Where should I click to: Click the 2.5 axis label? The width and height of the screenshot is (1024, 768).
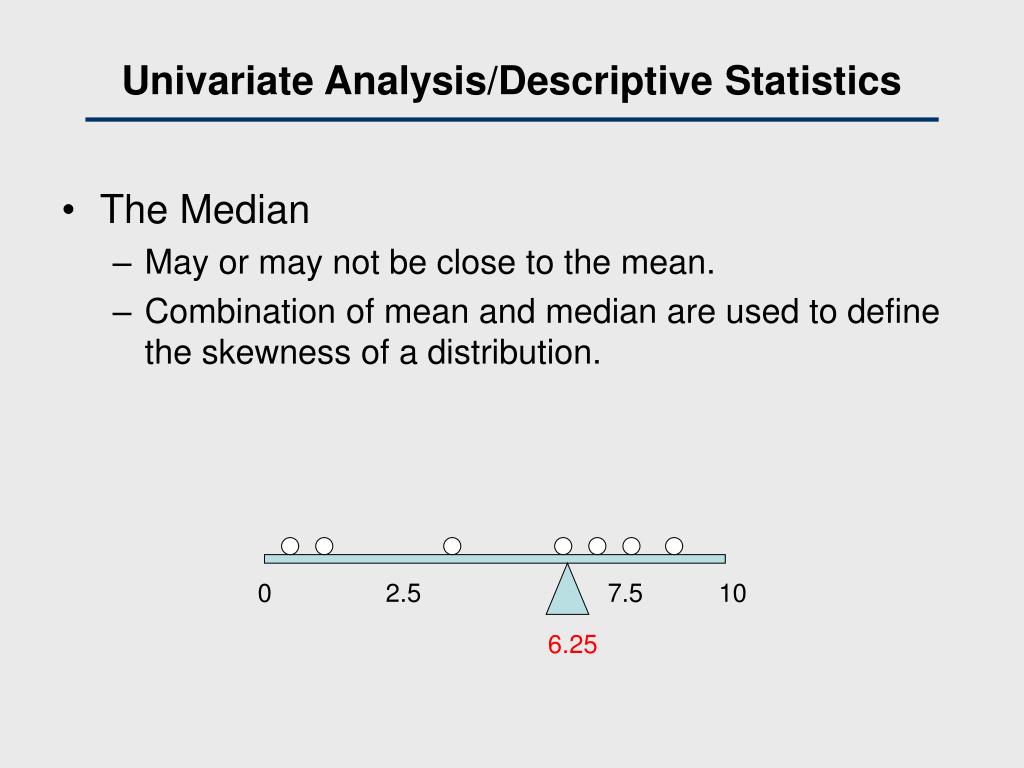[403, 594]
